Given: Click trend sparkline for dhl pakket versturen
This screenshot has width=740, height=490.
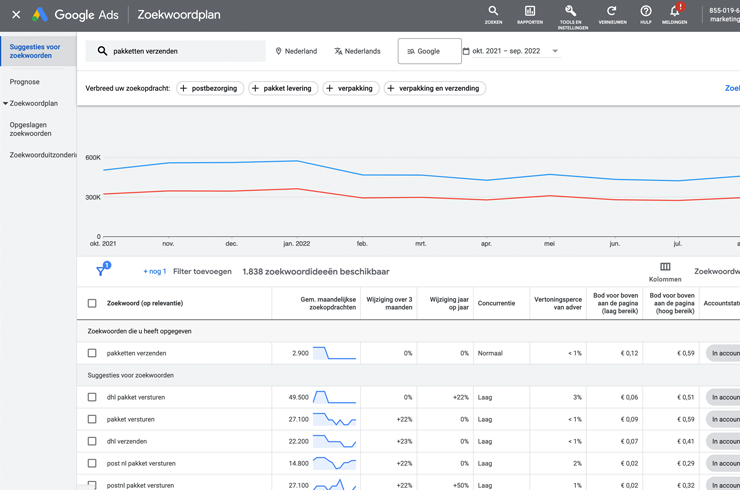Looking at the screenshot, I should pos(334,397).
